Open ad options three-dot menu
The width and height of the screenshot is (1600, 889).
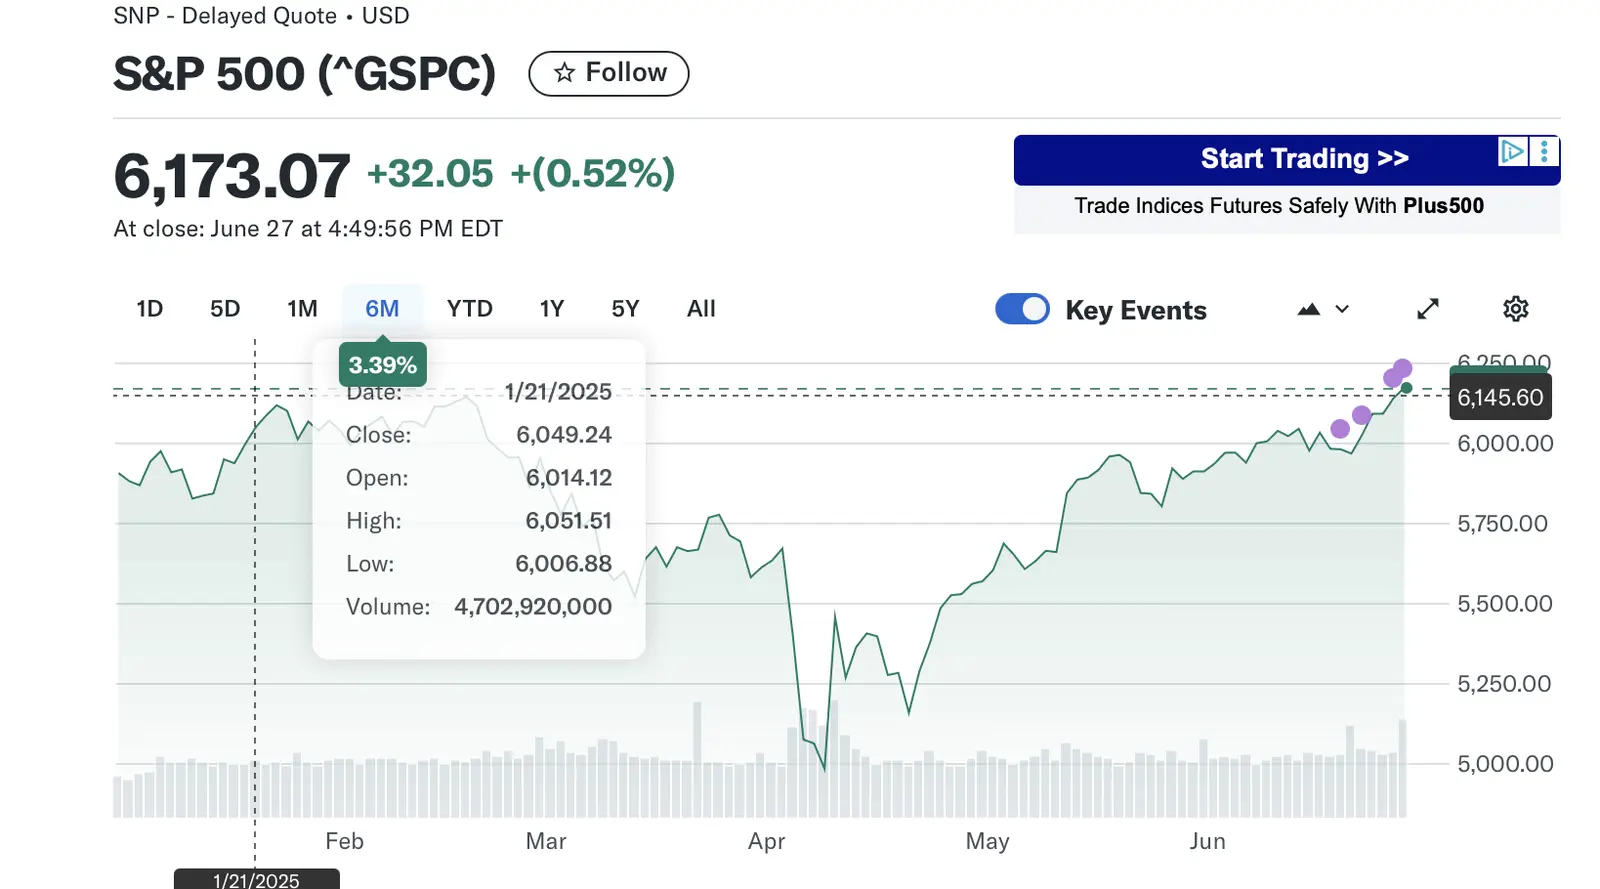[1545, 151]
